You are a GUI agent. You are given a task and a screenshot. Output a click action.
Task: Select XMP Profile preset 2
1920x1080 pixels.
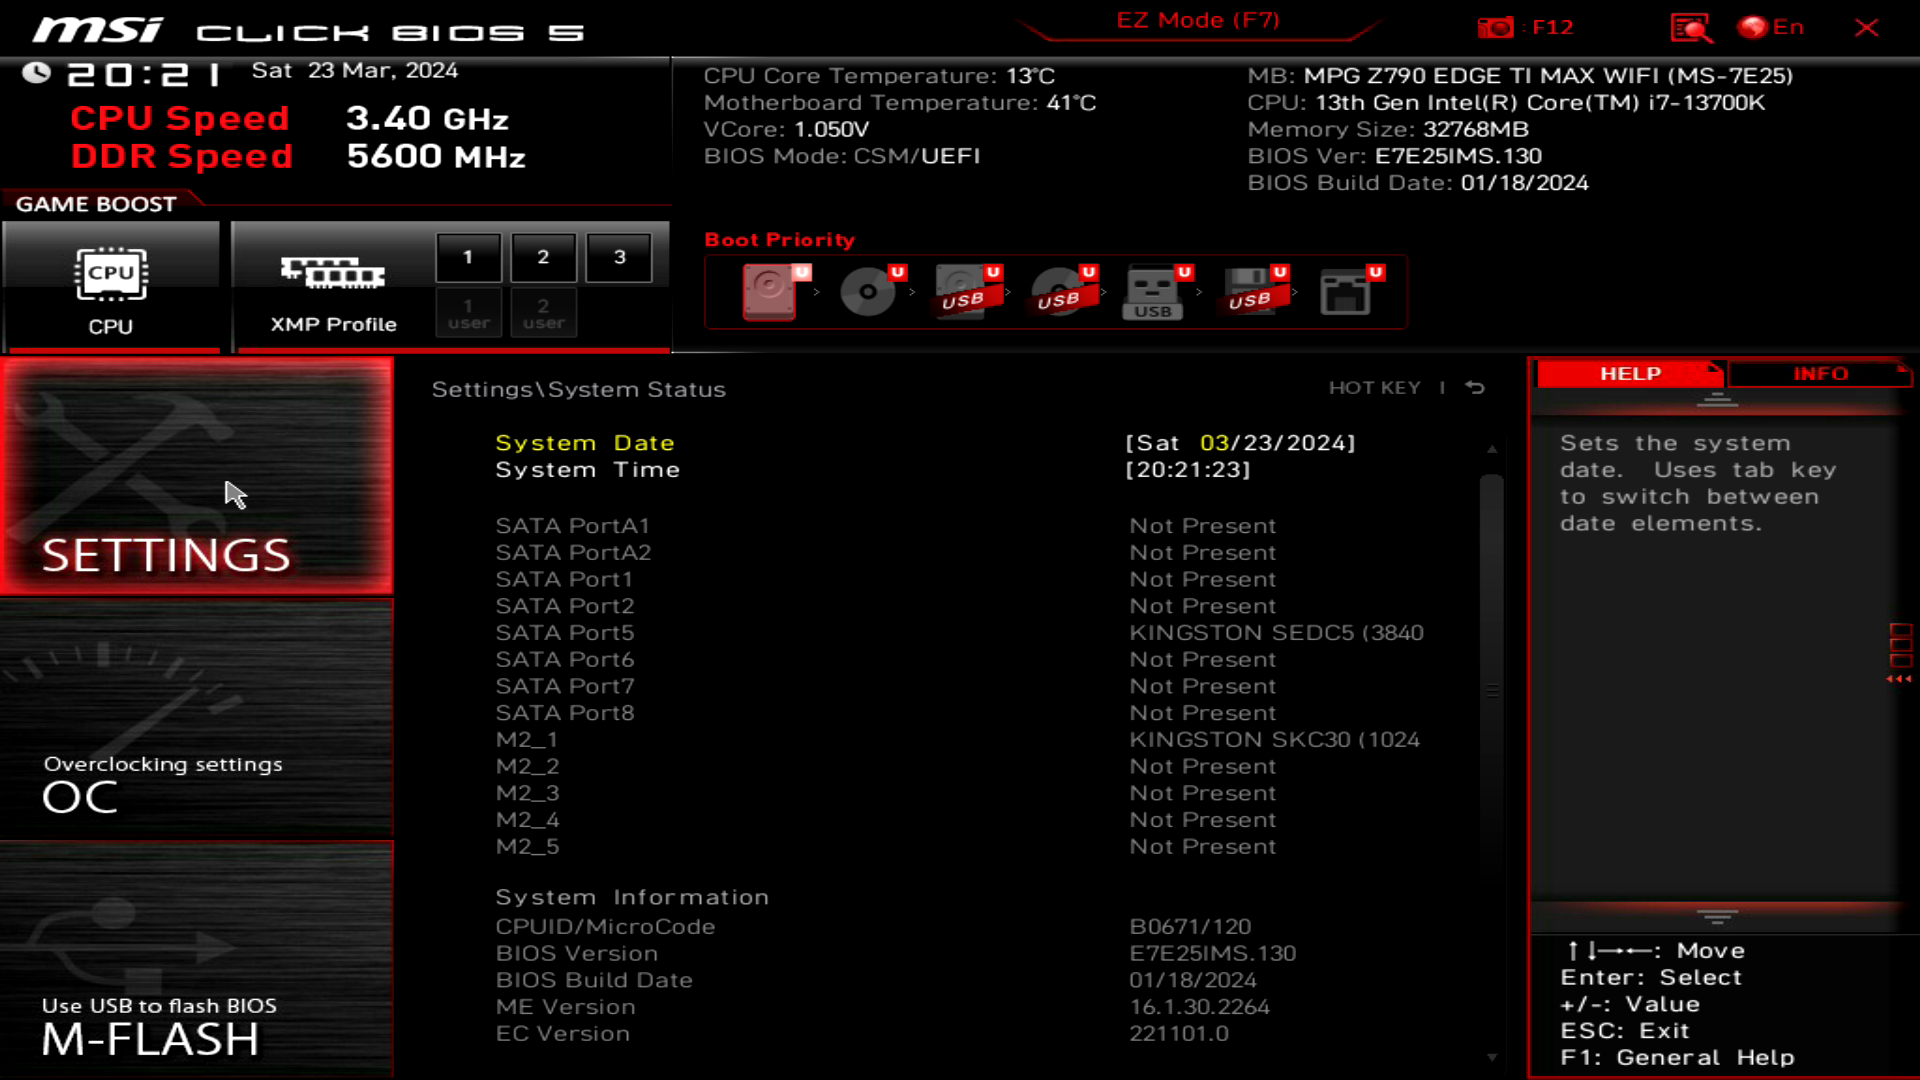coord(543,256)
